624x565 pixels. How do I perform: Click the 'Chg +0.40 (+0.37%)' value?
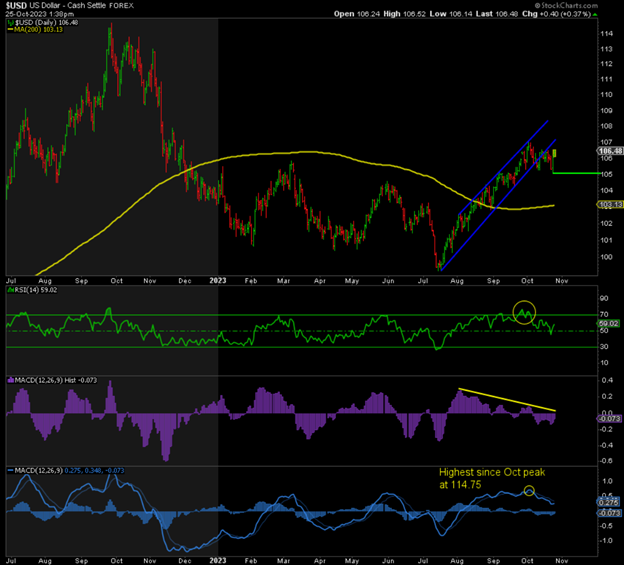pos(556,14)
